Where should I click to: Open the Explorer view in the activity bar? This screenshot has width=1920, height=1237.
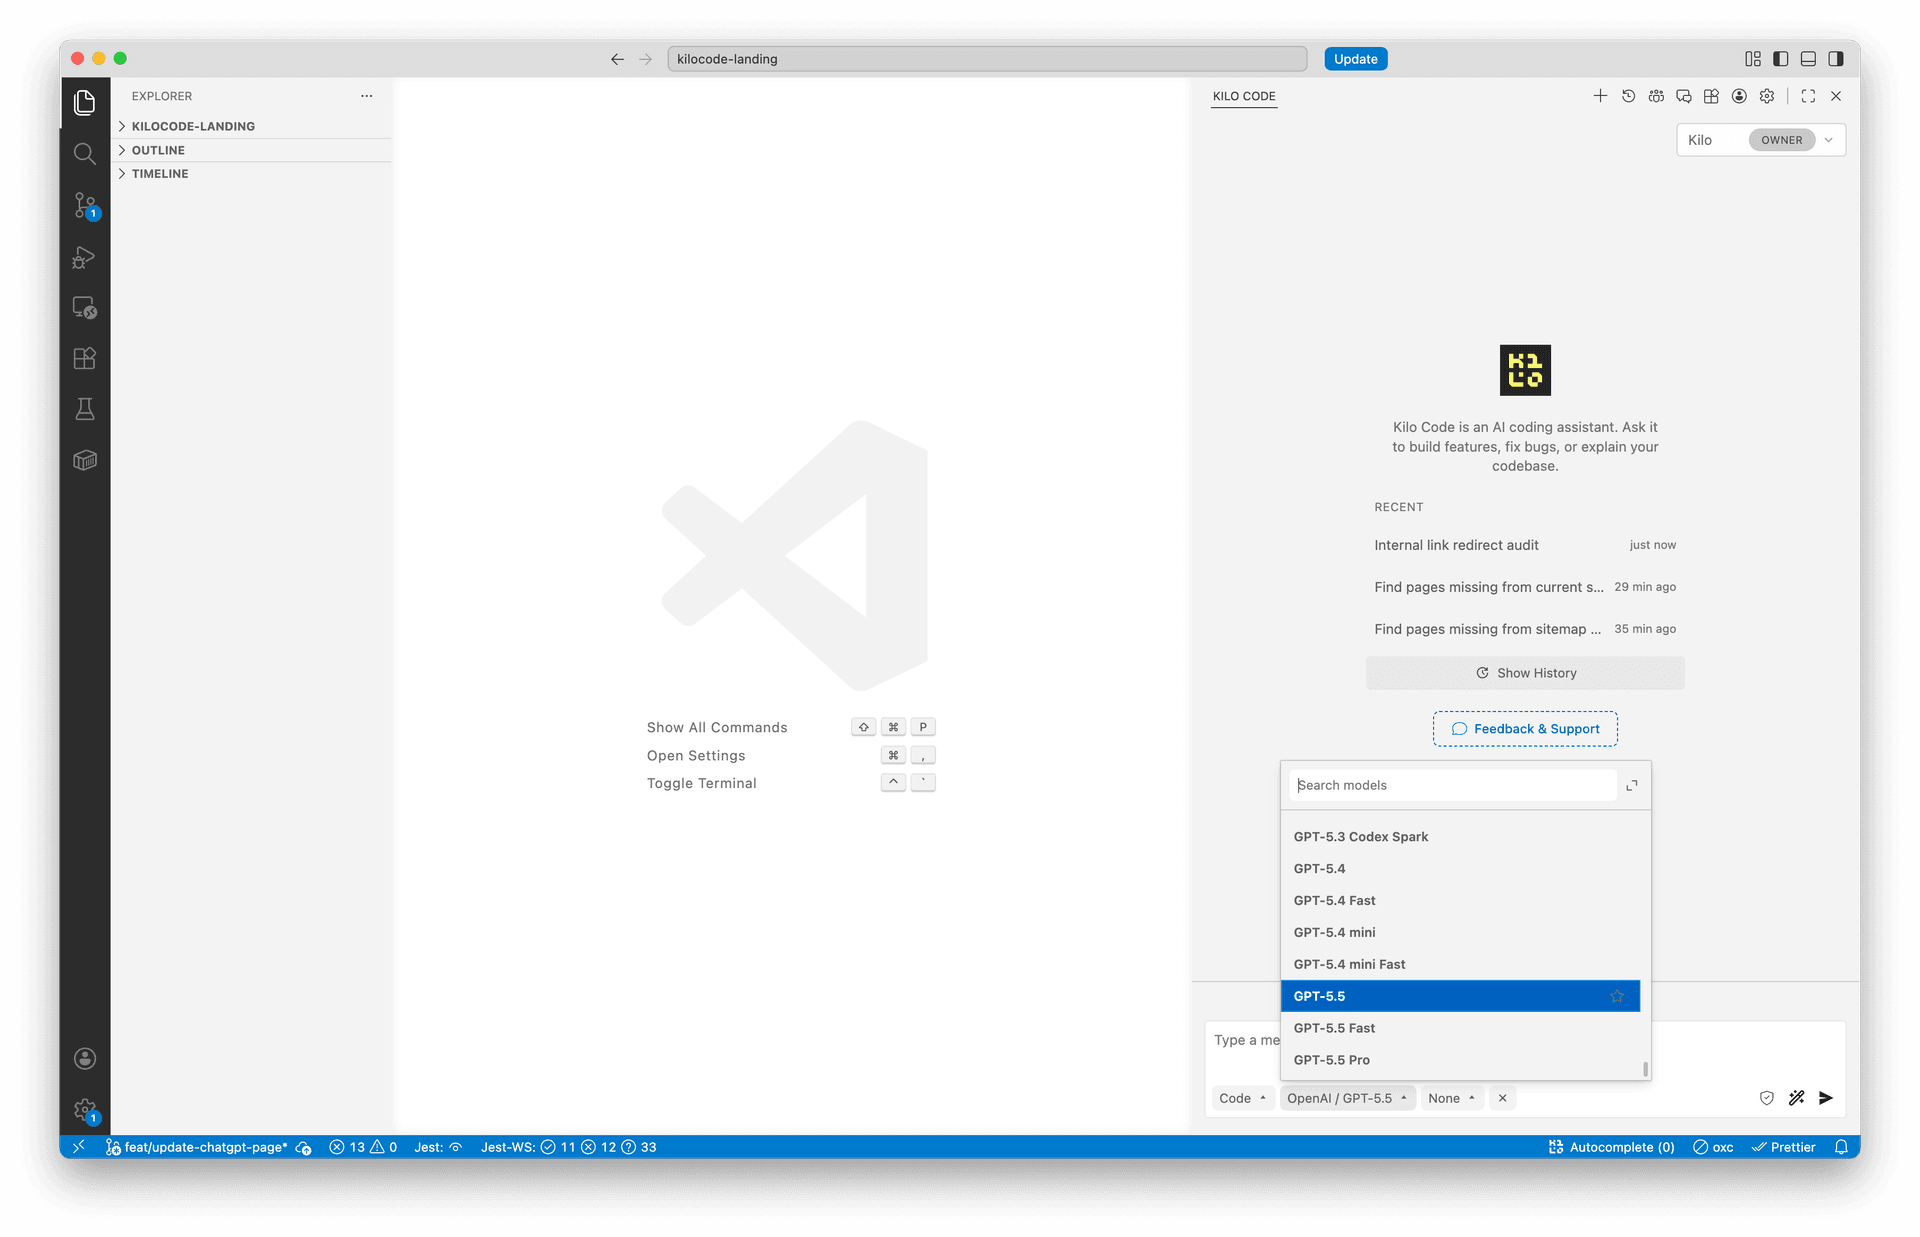click(85, 102)
